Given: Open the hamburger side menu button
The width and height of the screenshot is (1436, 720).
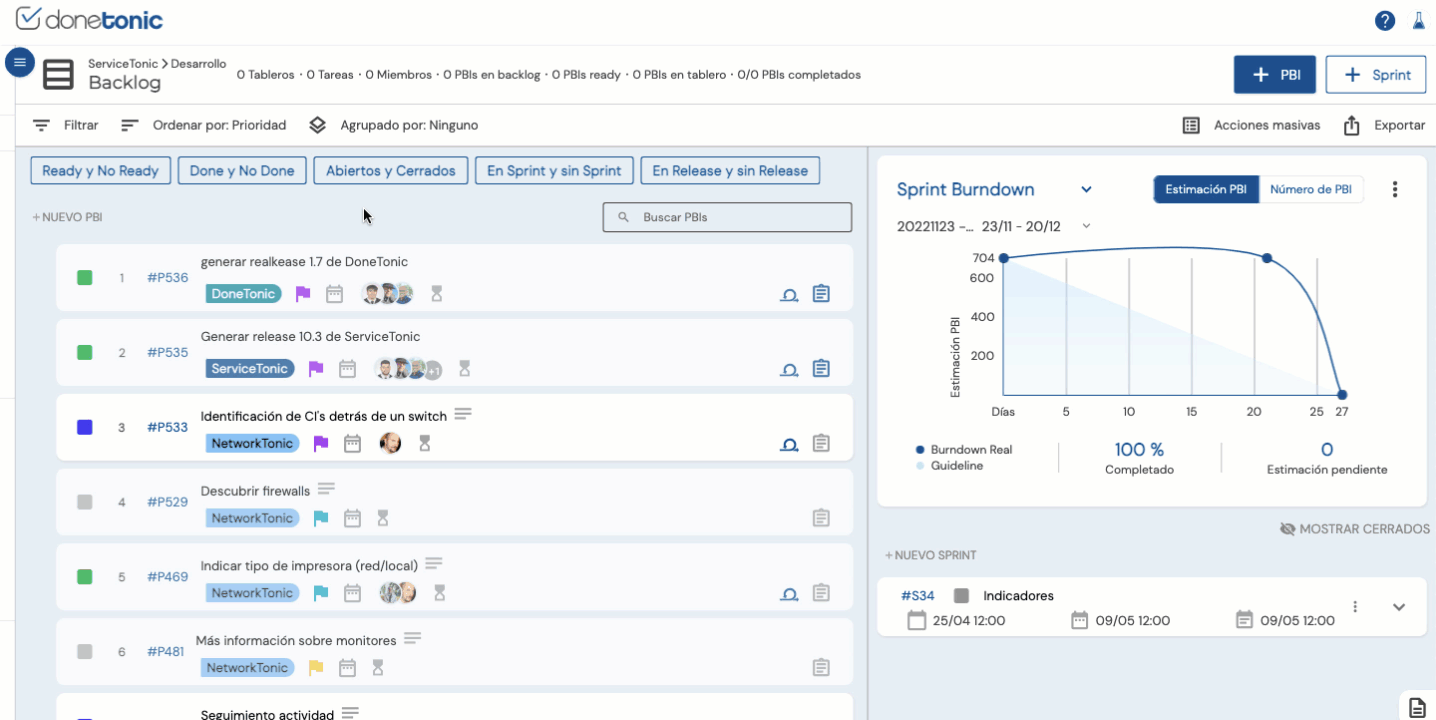Looking at the screenshot, I should coord(20,63).
